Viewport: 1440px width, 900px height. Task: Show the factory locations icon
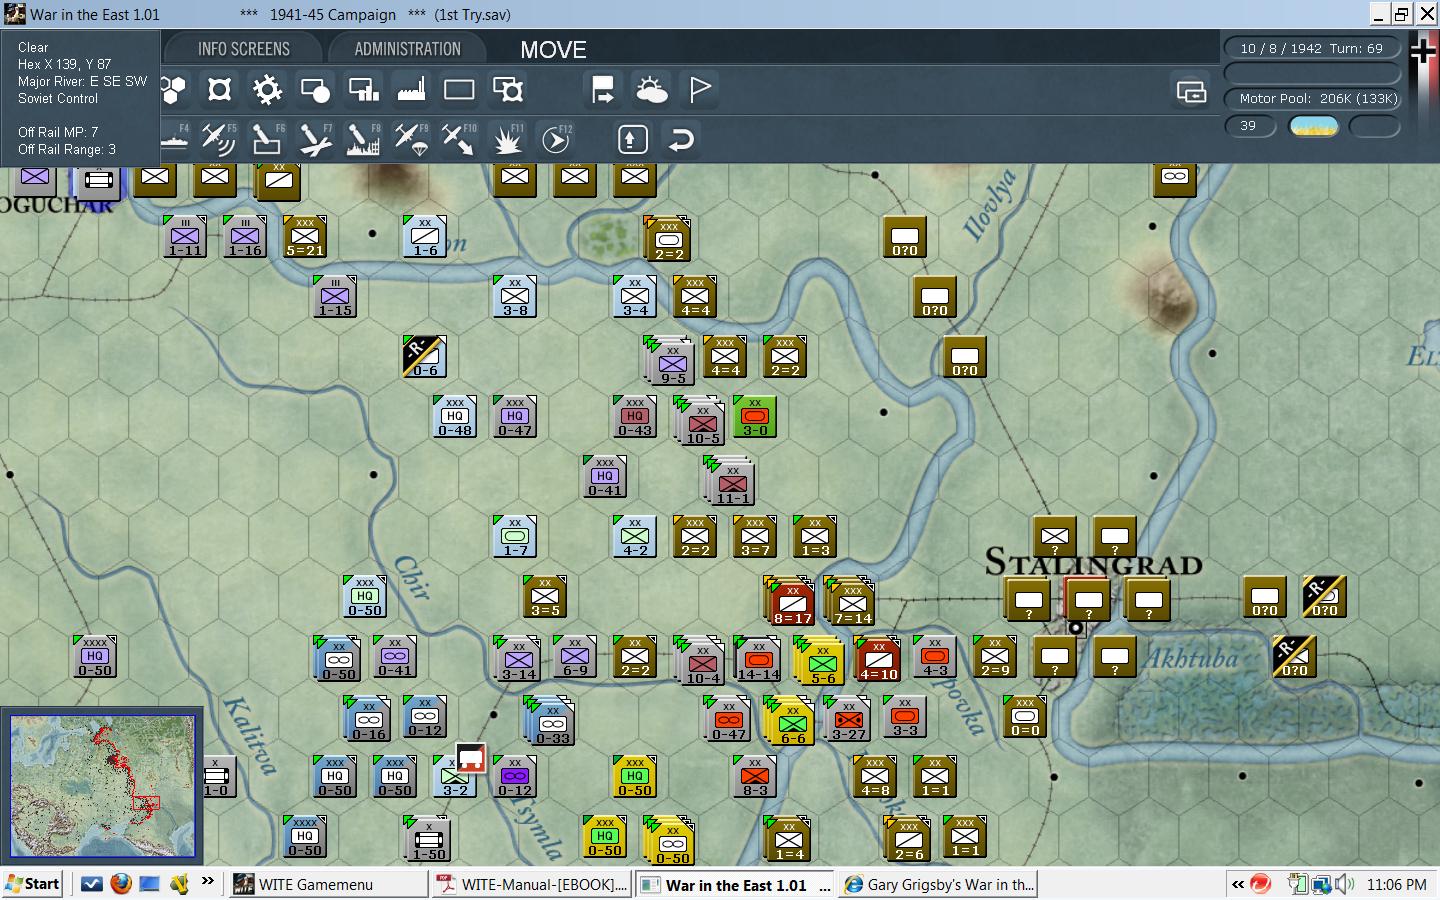(411, 90)
